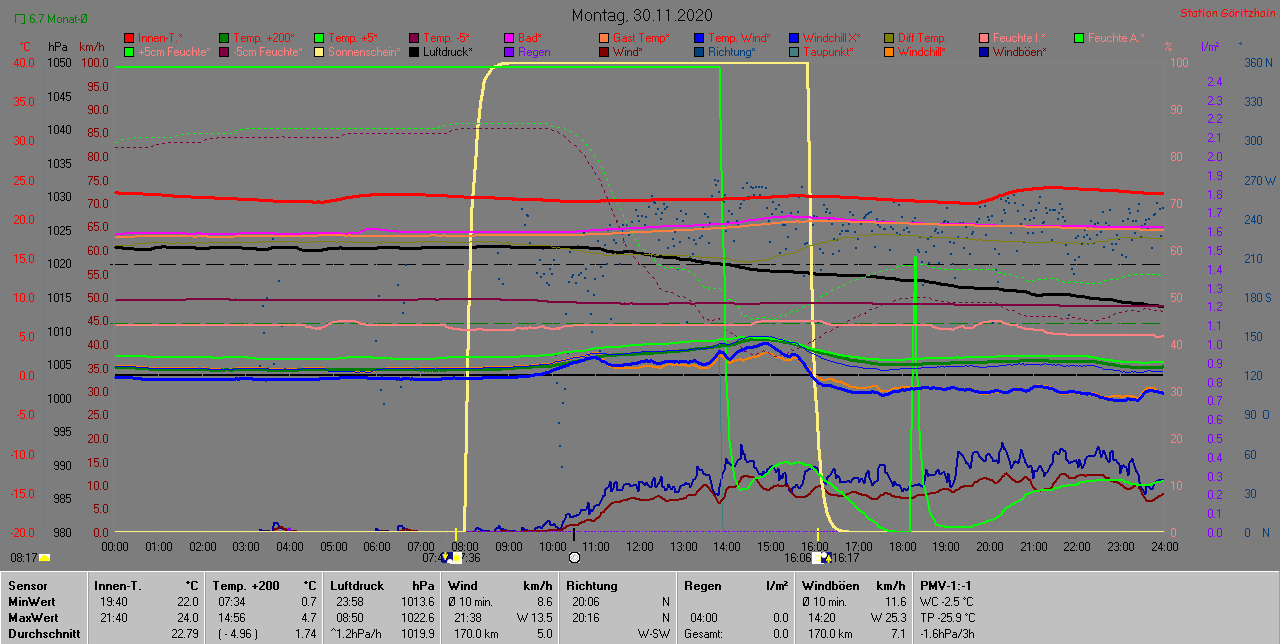Screen dimensions: 1280x644
Task: Toggle the 6.7 Monat-Ø checkbox
Action: tap(20, 18)
